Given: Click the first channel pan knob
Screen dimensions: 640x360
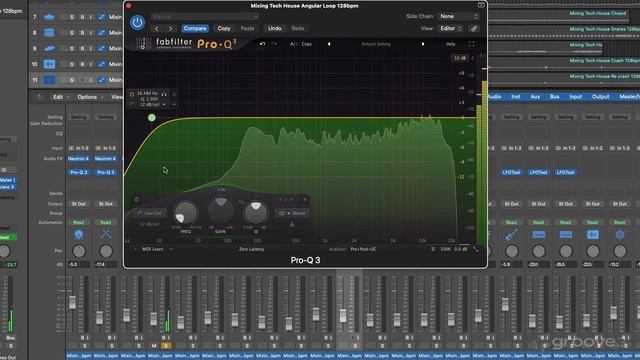Looking at the screenshot, I should [79, 251].
